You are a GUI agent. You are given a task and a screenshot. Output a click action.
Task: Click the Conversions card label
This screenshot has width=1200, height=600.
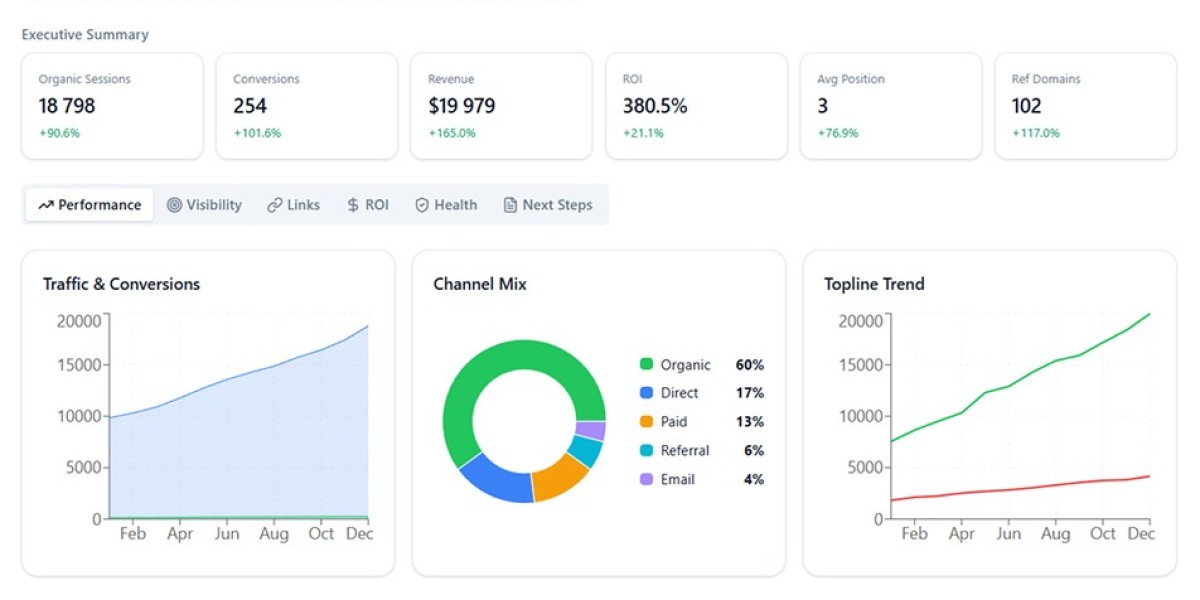point(266,79)
